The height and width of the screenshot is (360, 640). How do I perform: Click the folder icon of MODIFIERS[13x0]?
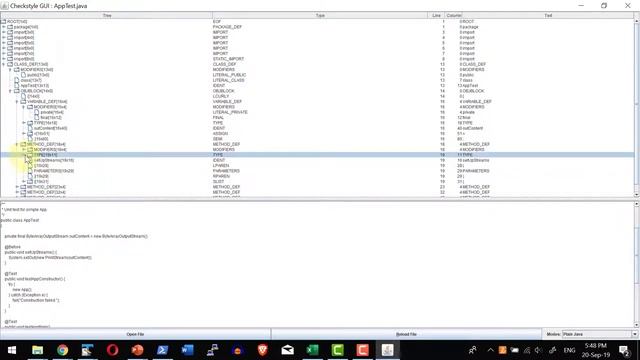pos(17,69)
